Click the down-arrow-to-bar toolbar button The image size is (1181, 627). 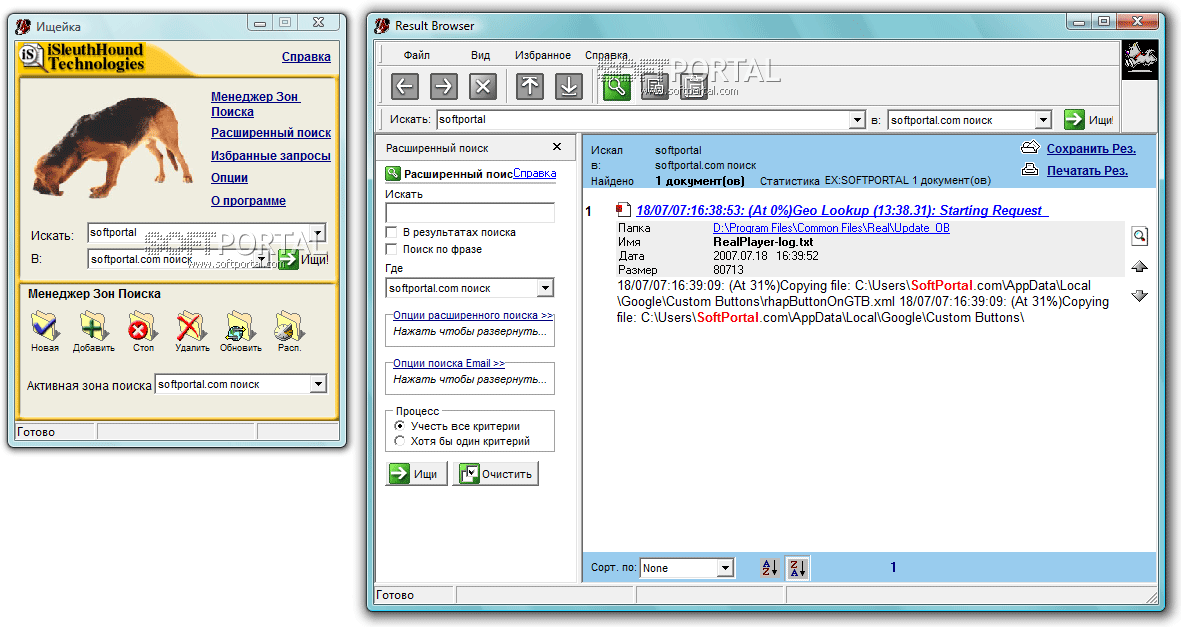569,86
